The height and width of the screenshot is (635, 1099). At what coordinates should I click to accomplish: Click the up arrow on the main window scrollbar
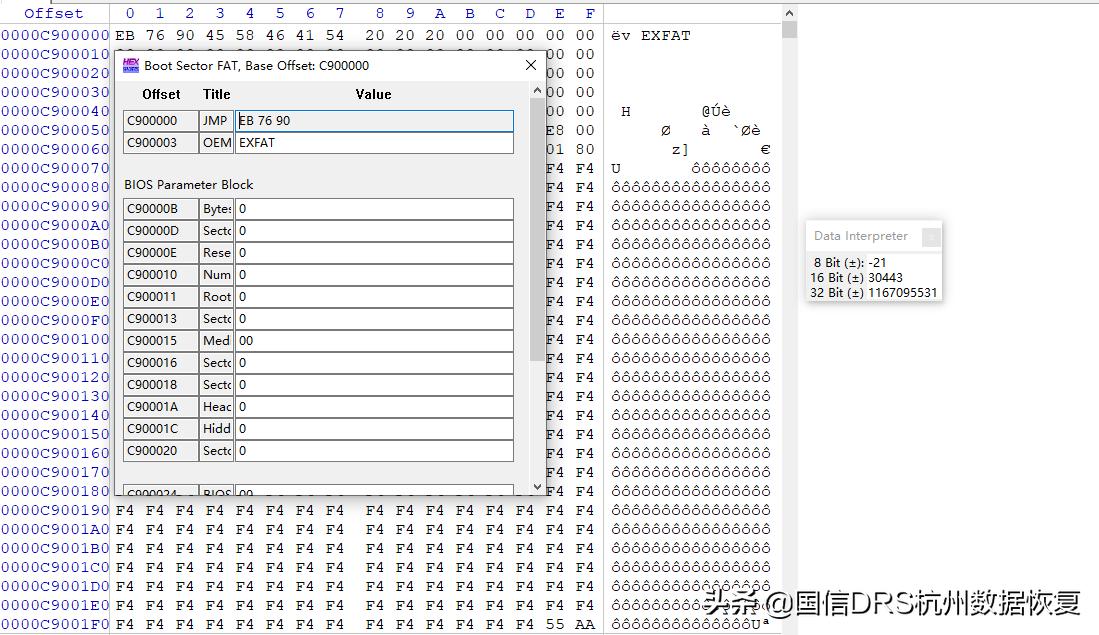pos(789,12)
